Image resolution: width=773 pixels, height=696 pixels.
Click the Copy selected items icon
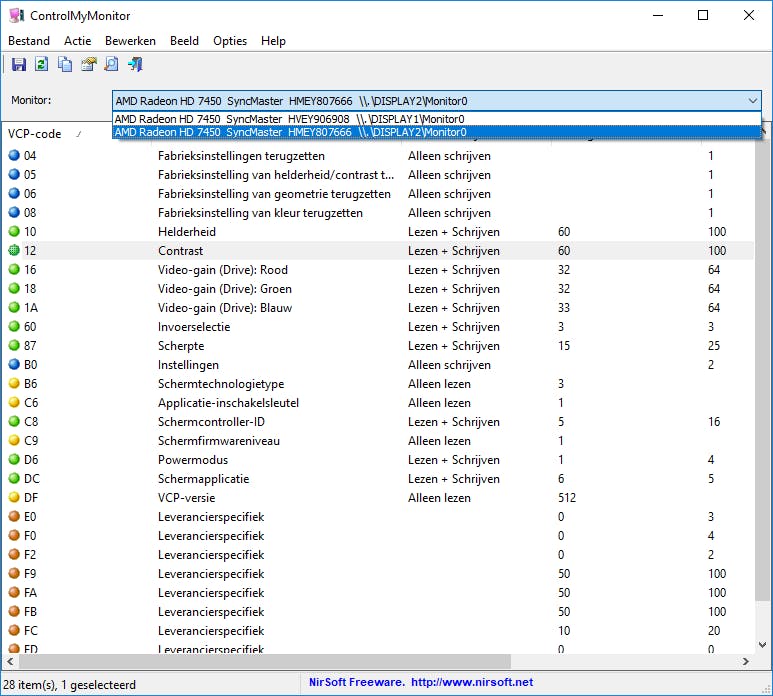[65, 65]
